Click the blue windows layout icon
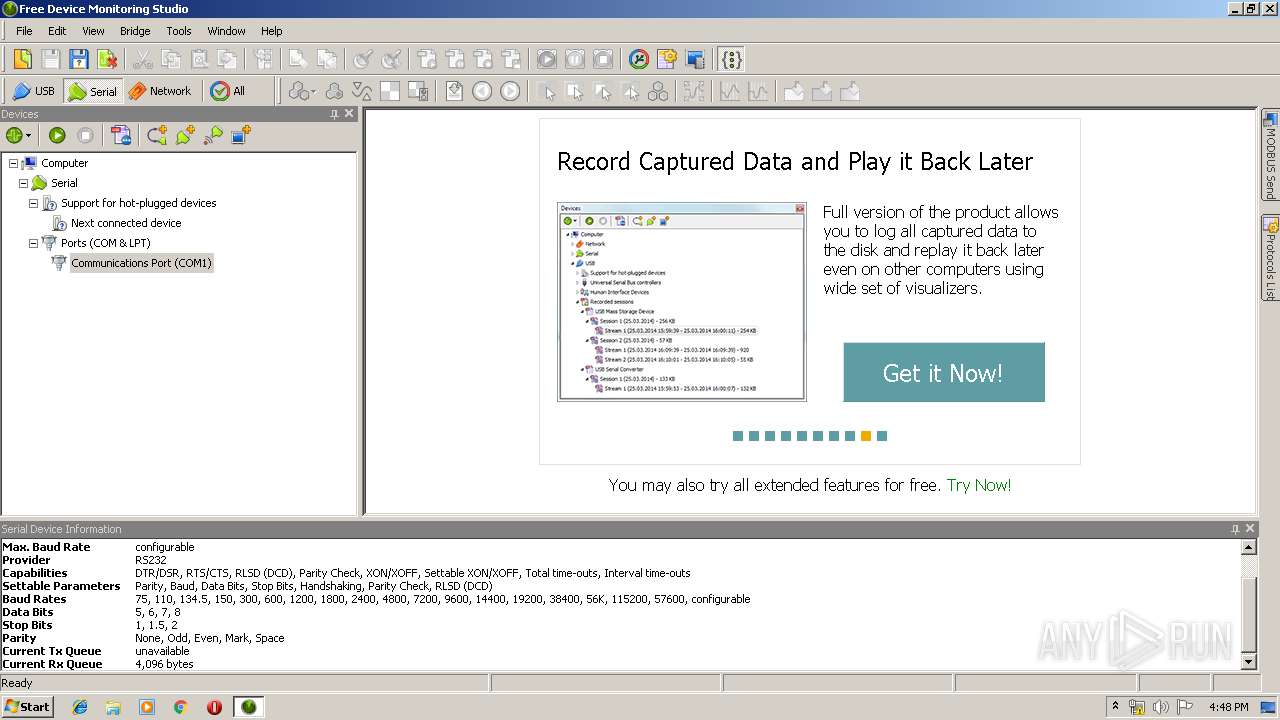 pos(695,59)
